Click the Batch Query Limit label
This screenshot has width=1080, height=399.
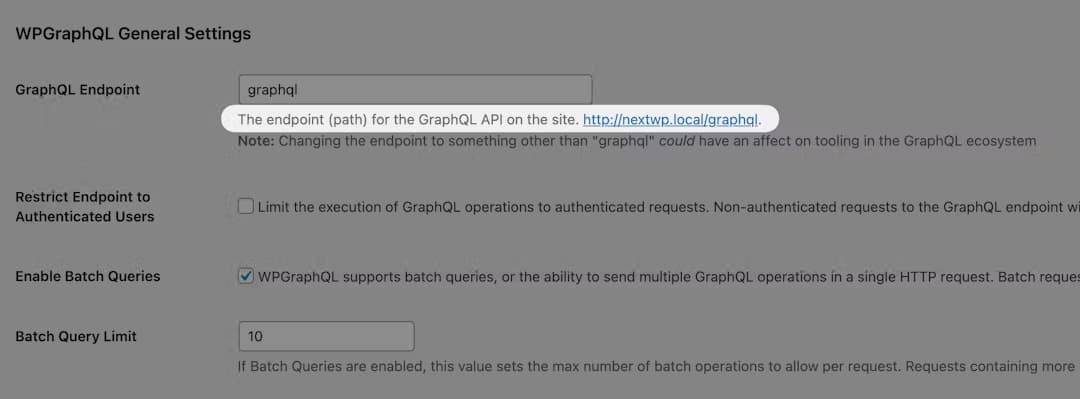click(x=76, y=337)
